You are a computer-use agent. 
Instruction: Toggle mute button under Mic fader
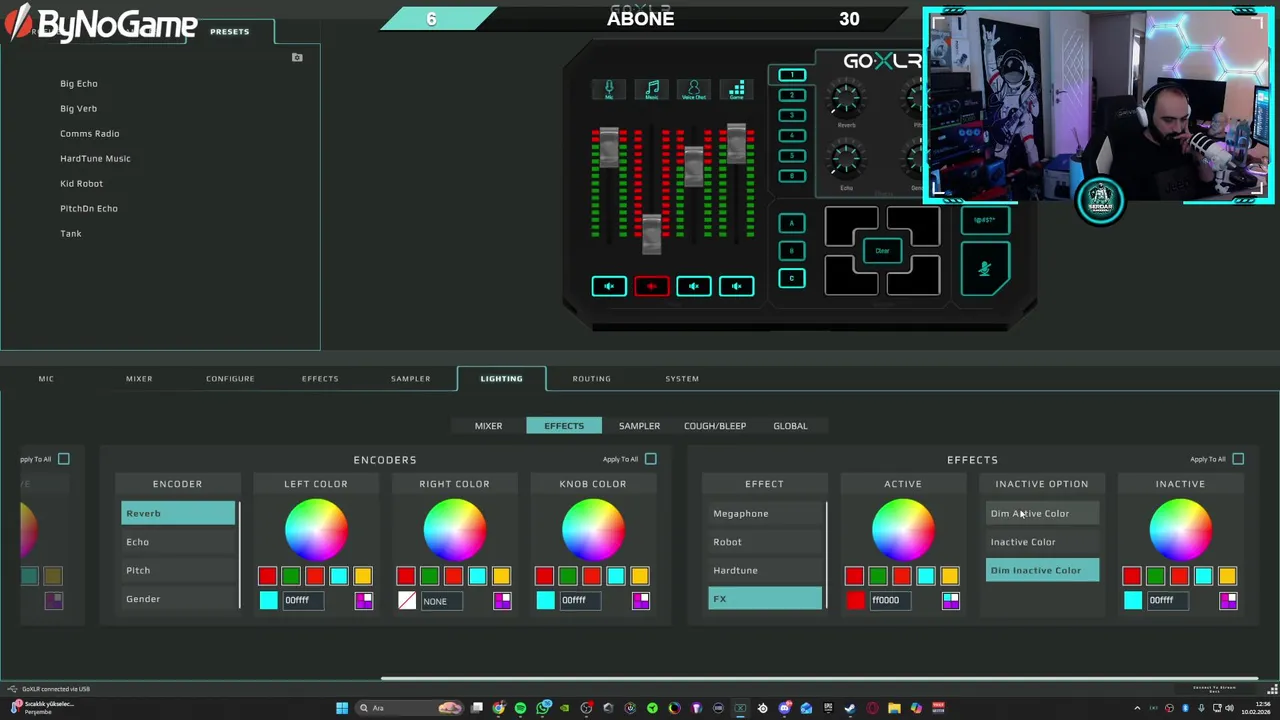609,287
